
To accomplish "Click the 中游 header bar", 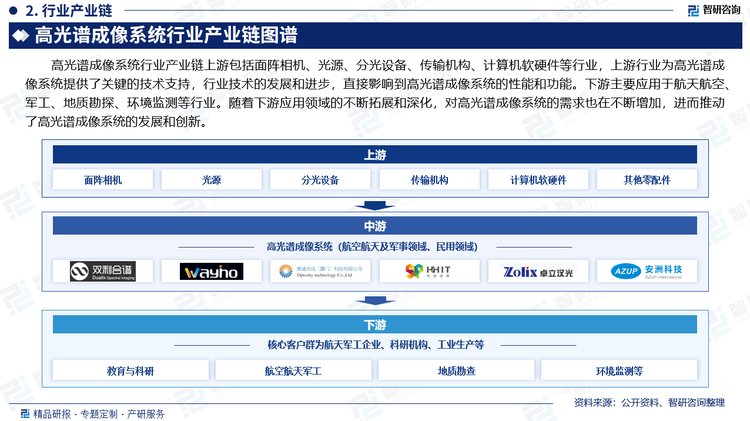I will [375, 225].
